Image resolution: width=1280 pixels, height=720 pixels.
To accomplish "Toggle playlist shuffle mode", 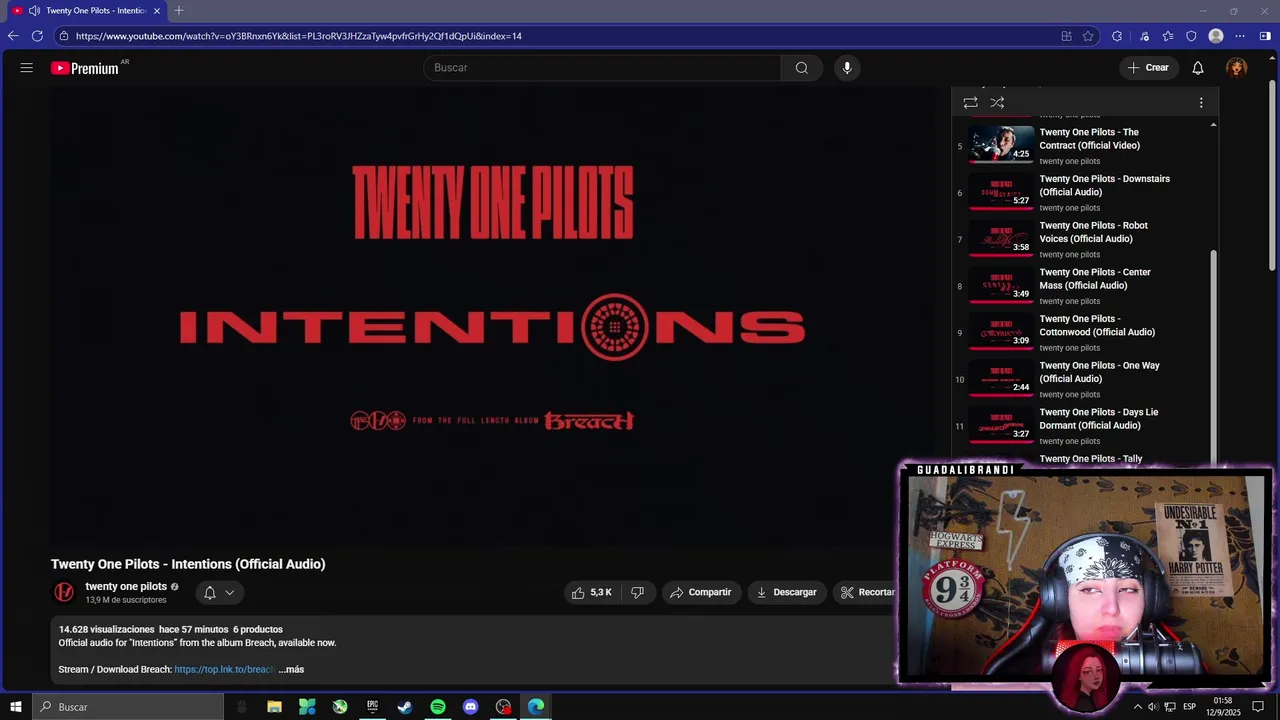I will [x=997, y=103].
